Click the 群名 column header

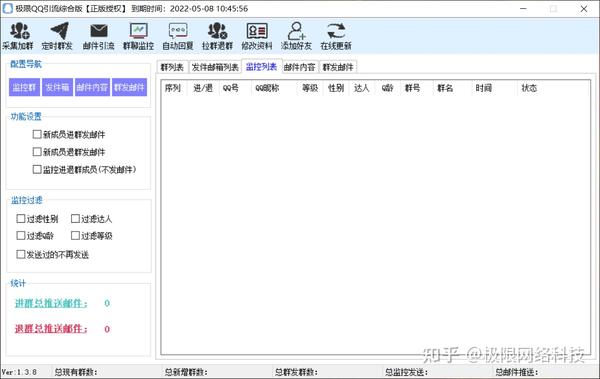coord(452,88)
